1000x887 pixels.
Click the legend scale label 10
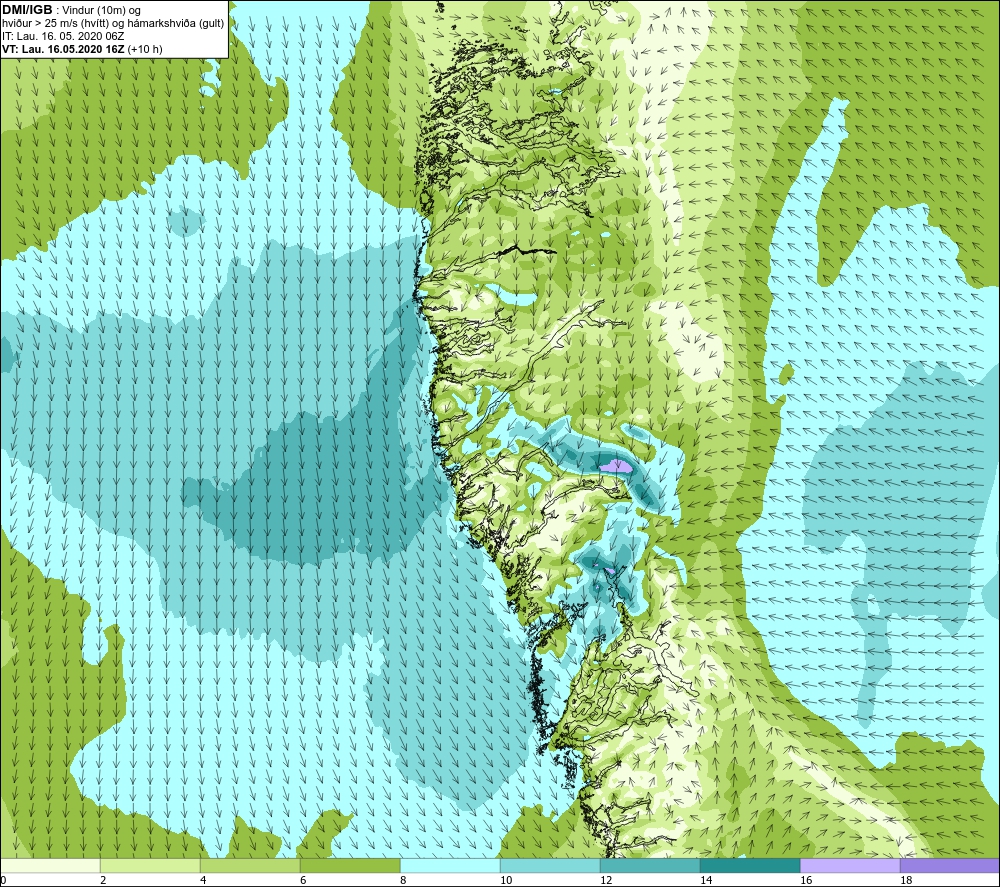[506, 881]
